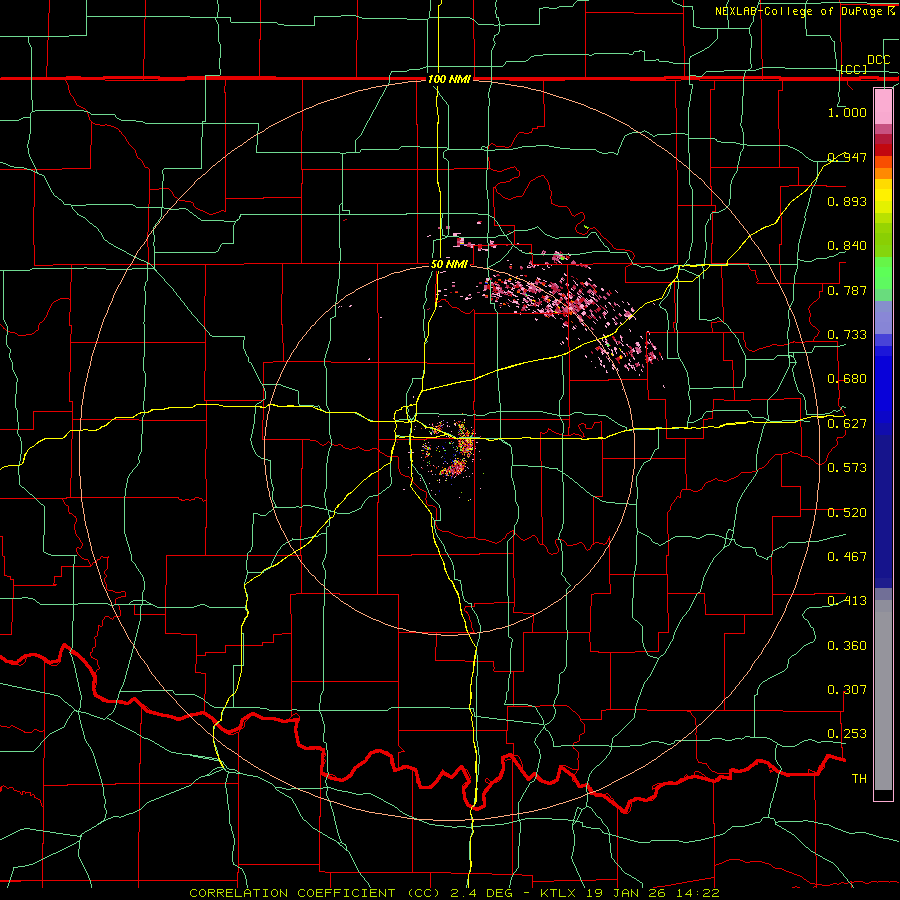
Task: Click the 0.307 scale value
Action: tap(847, 690)
